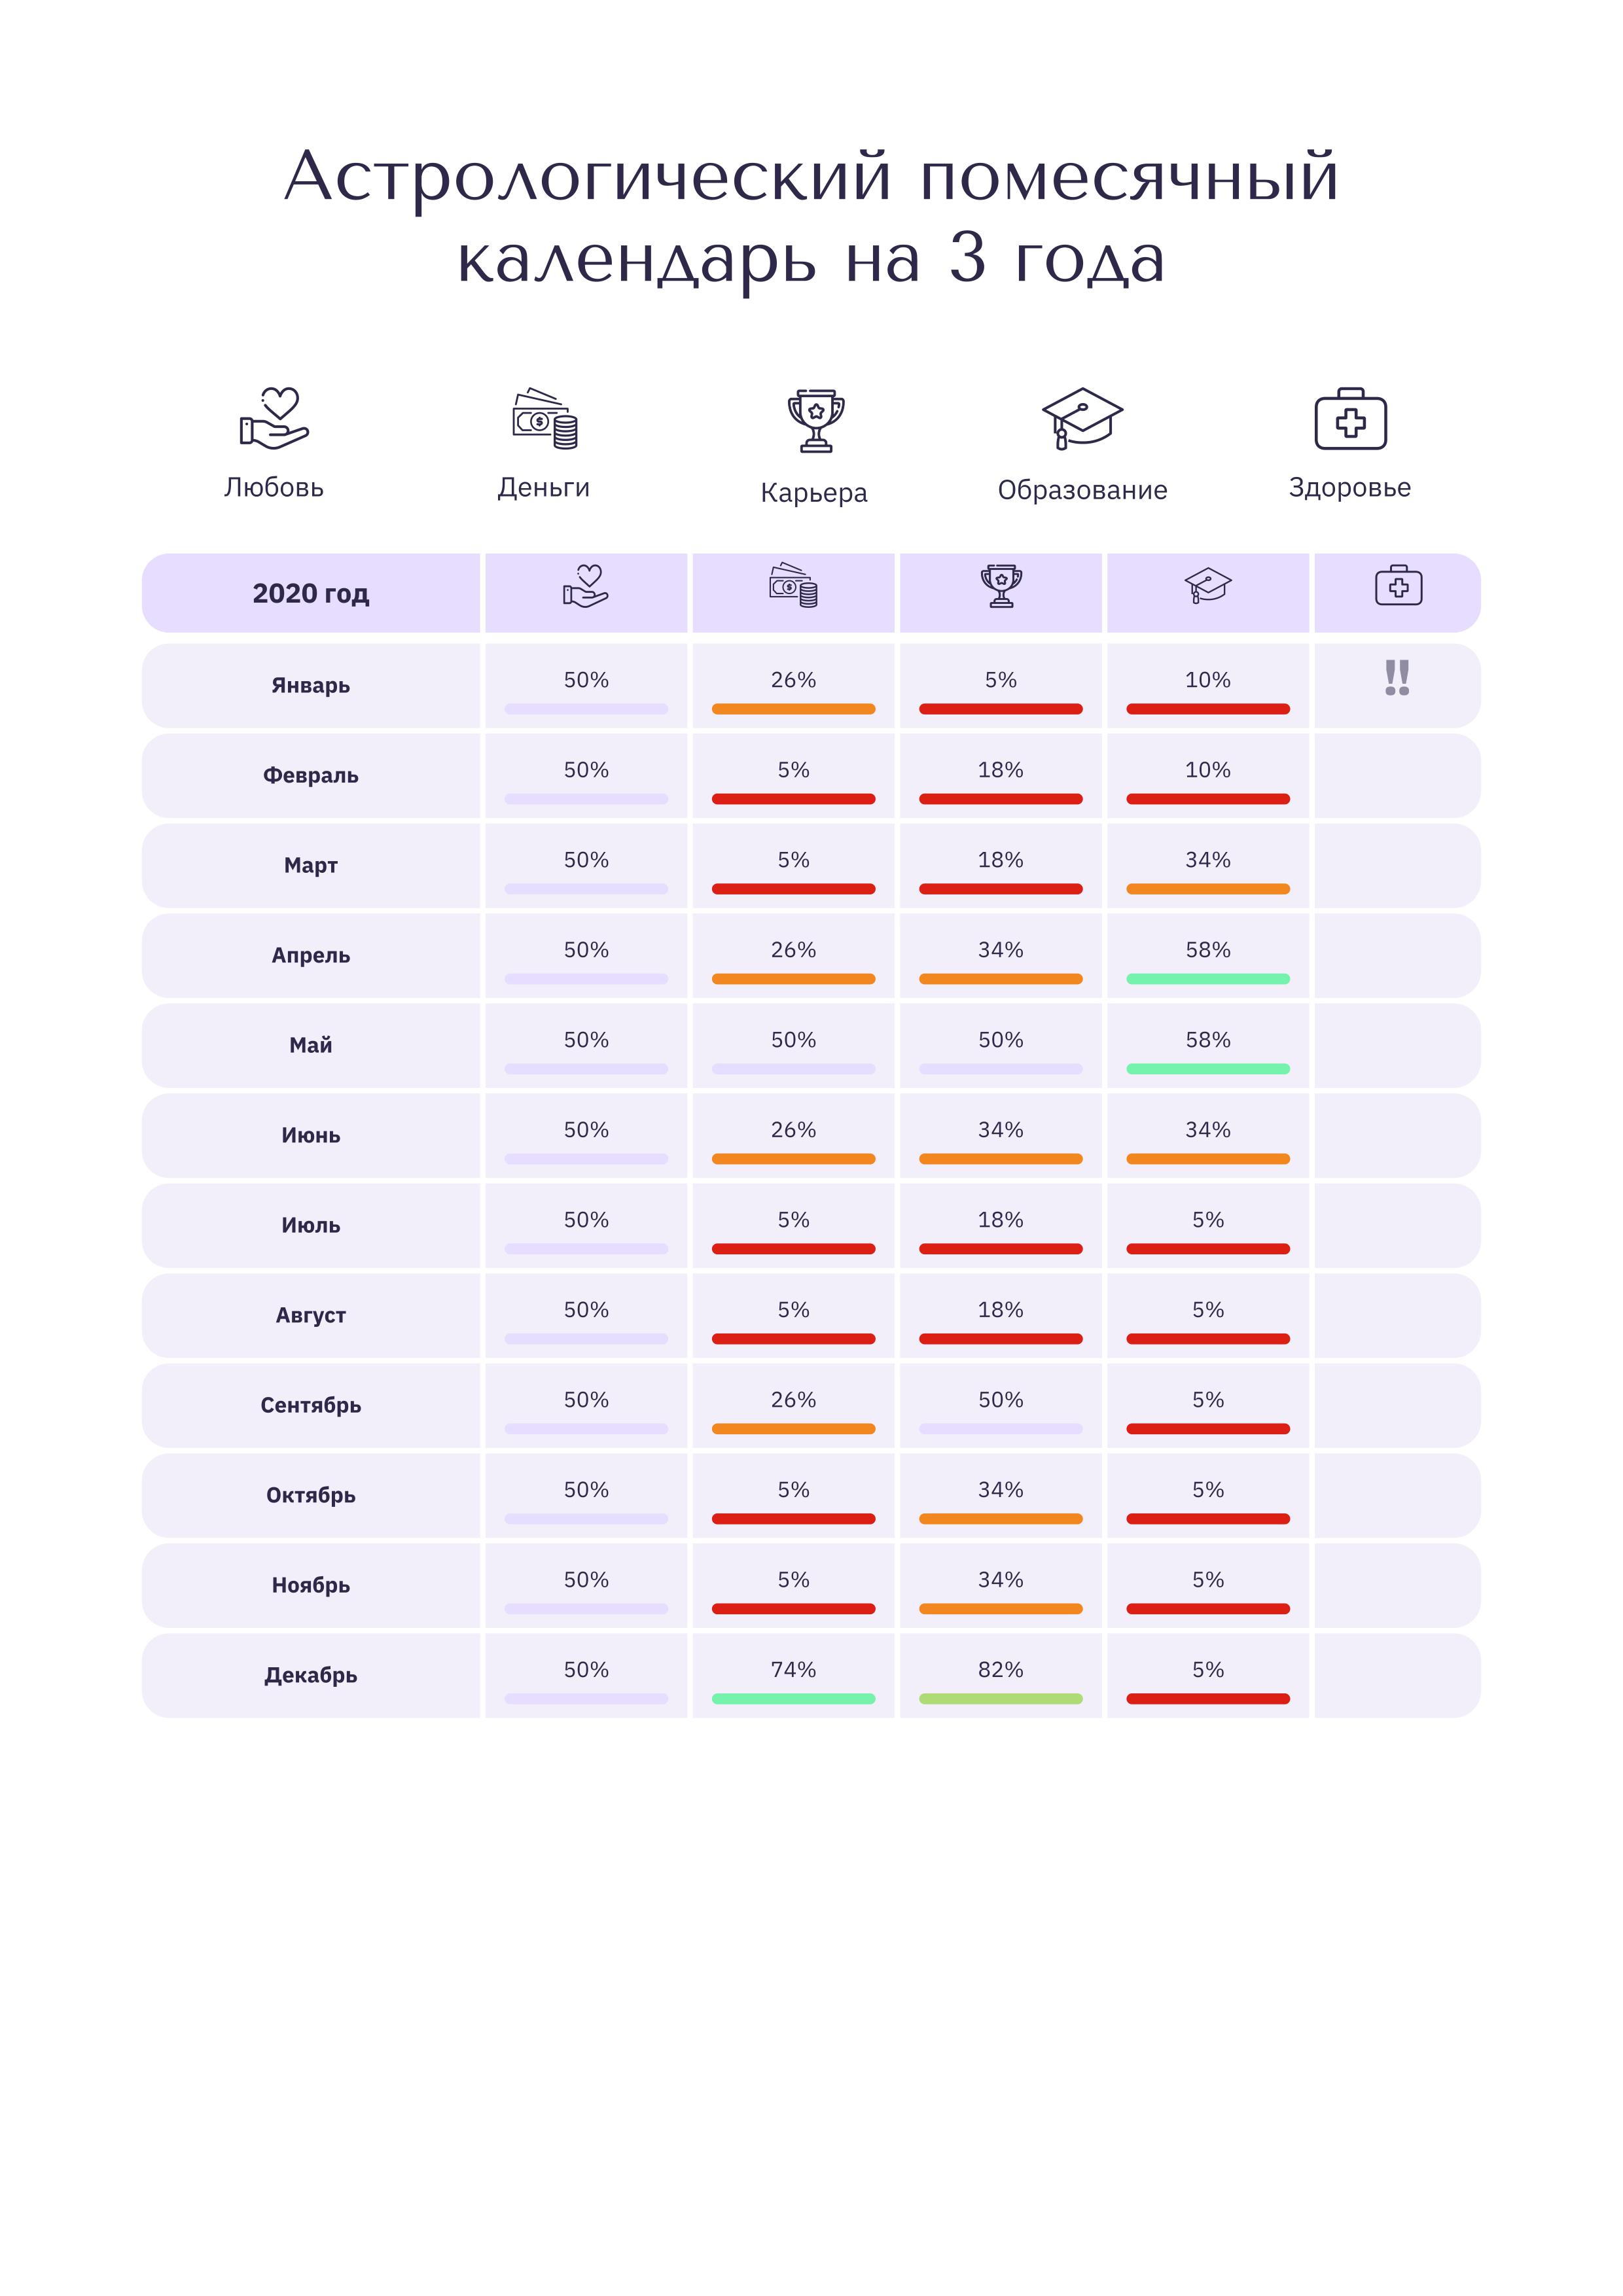Click the graduation cap icon in table header
This screenshot has height=2296, width=1623.
click(1208, 586)
